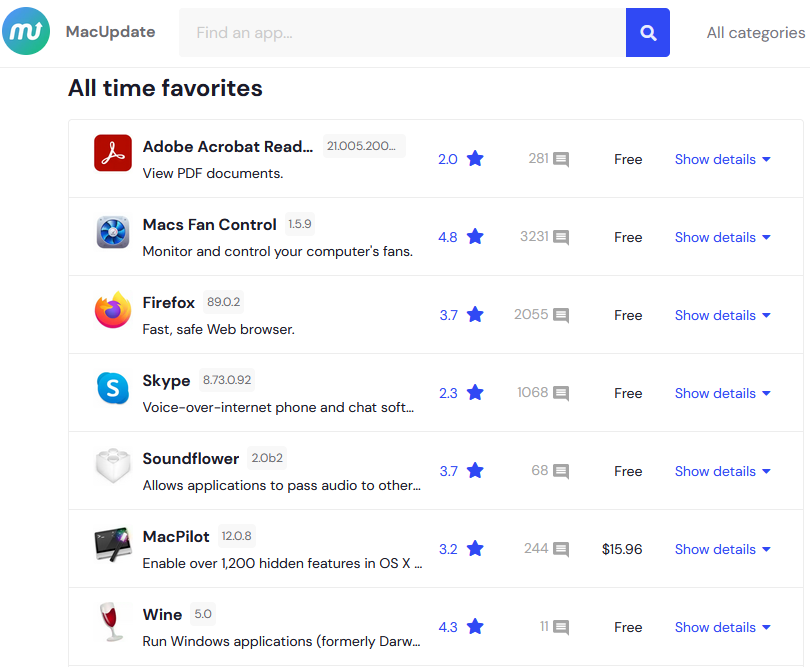The image size is (810, 667).
Task: Expand Show details for Adobe Acrobat Reader
Action: coord(723,159)
